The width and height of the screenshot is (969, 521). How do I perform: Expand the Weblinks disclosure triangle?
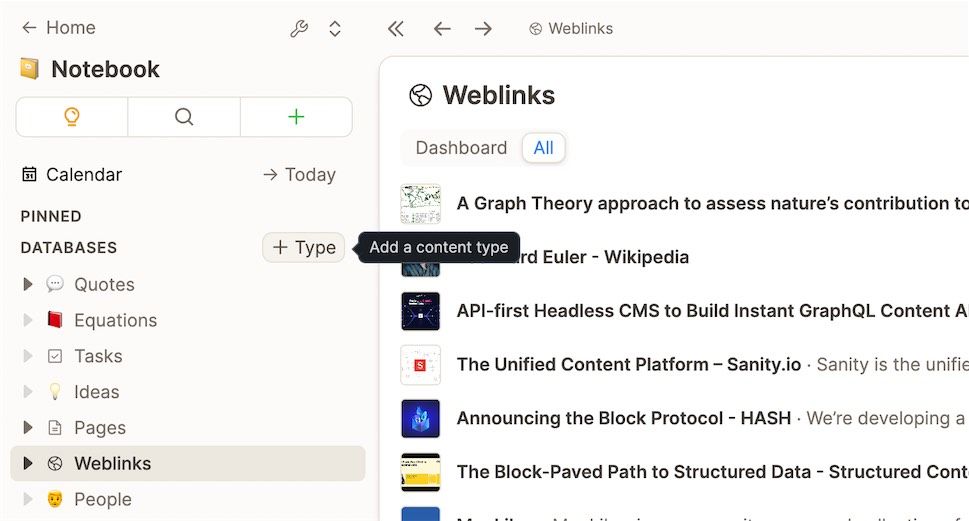tap(28, 464)
